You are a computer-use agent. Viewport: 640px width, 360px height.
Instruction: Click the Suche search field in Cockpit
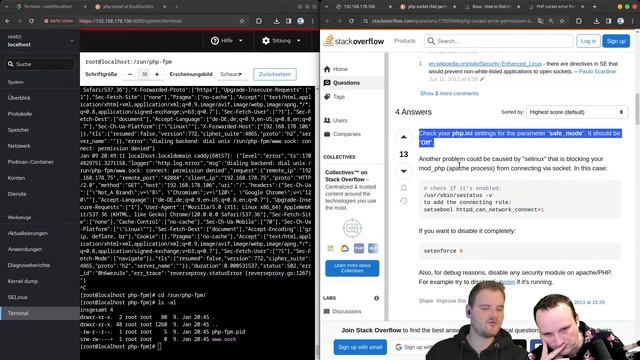coord(40,64)
